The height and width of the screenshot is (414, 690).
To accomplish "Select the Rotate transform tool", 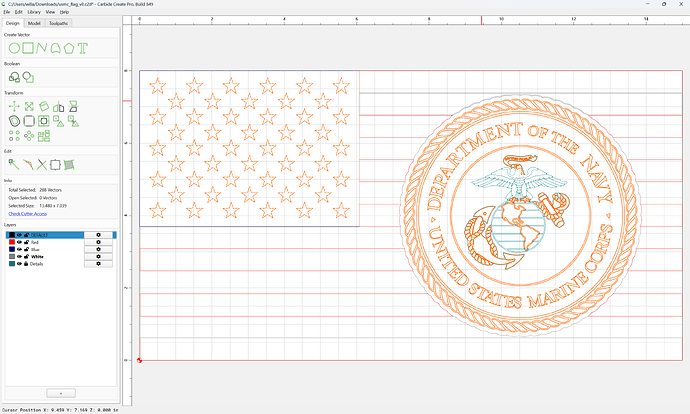I will pyautogui.click(x=44, y=106).
